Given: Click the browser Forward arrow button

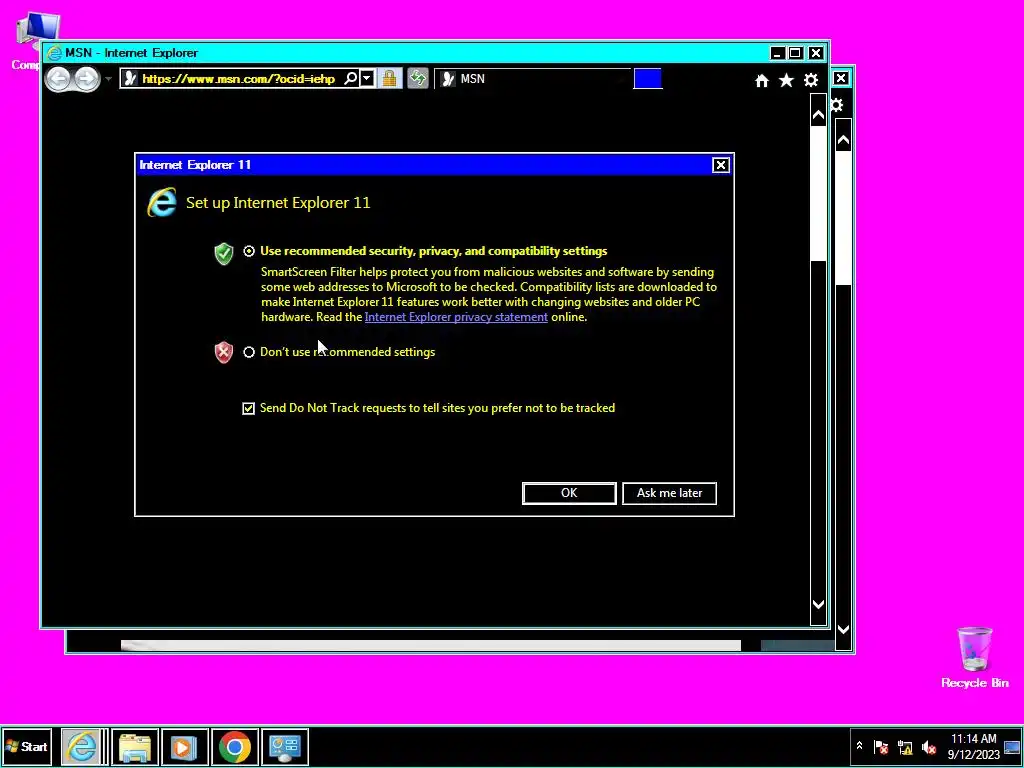Looking at the screenshot, I should (x=87, y=79).
